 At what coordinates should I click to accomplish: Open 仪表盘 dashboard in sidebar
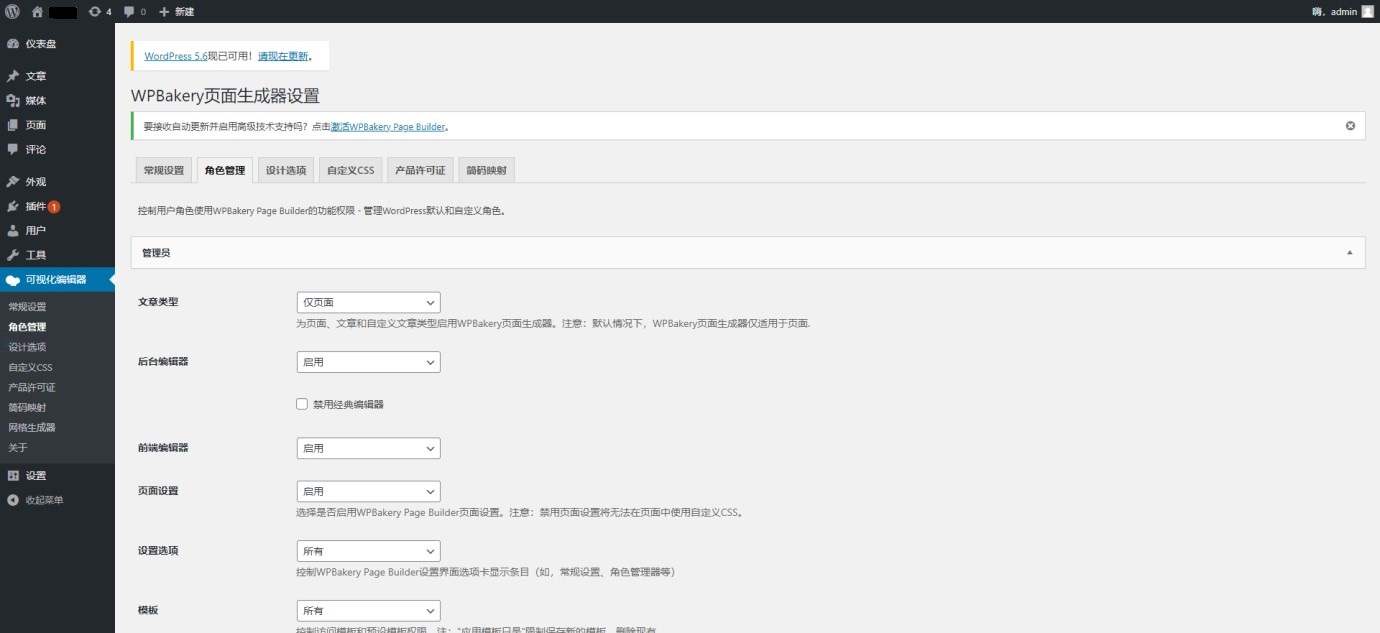(x=57, y=44)
